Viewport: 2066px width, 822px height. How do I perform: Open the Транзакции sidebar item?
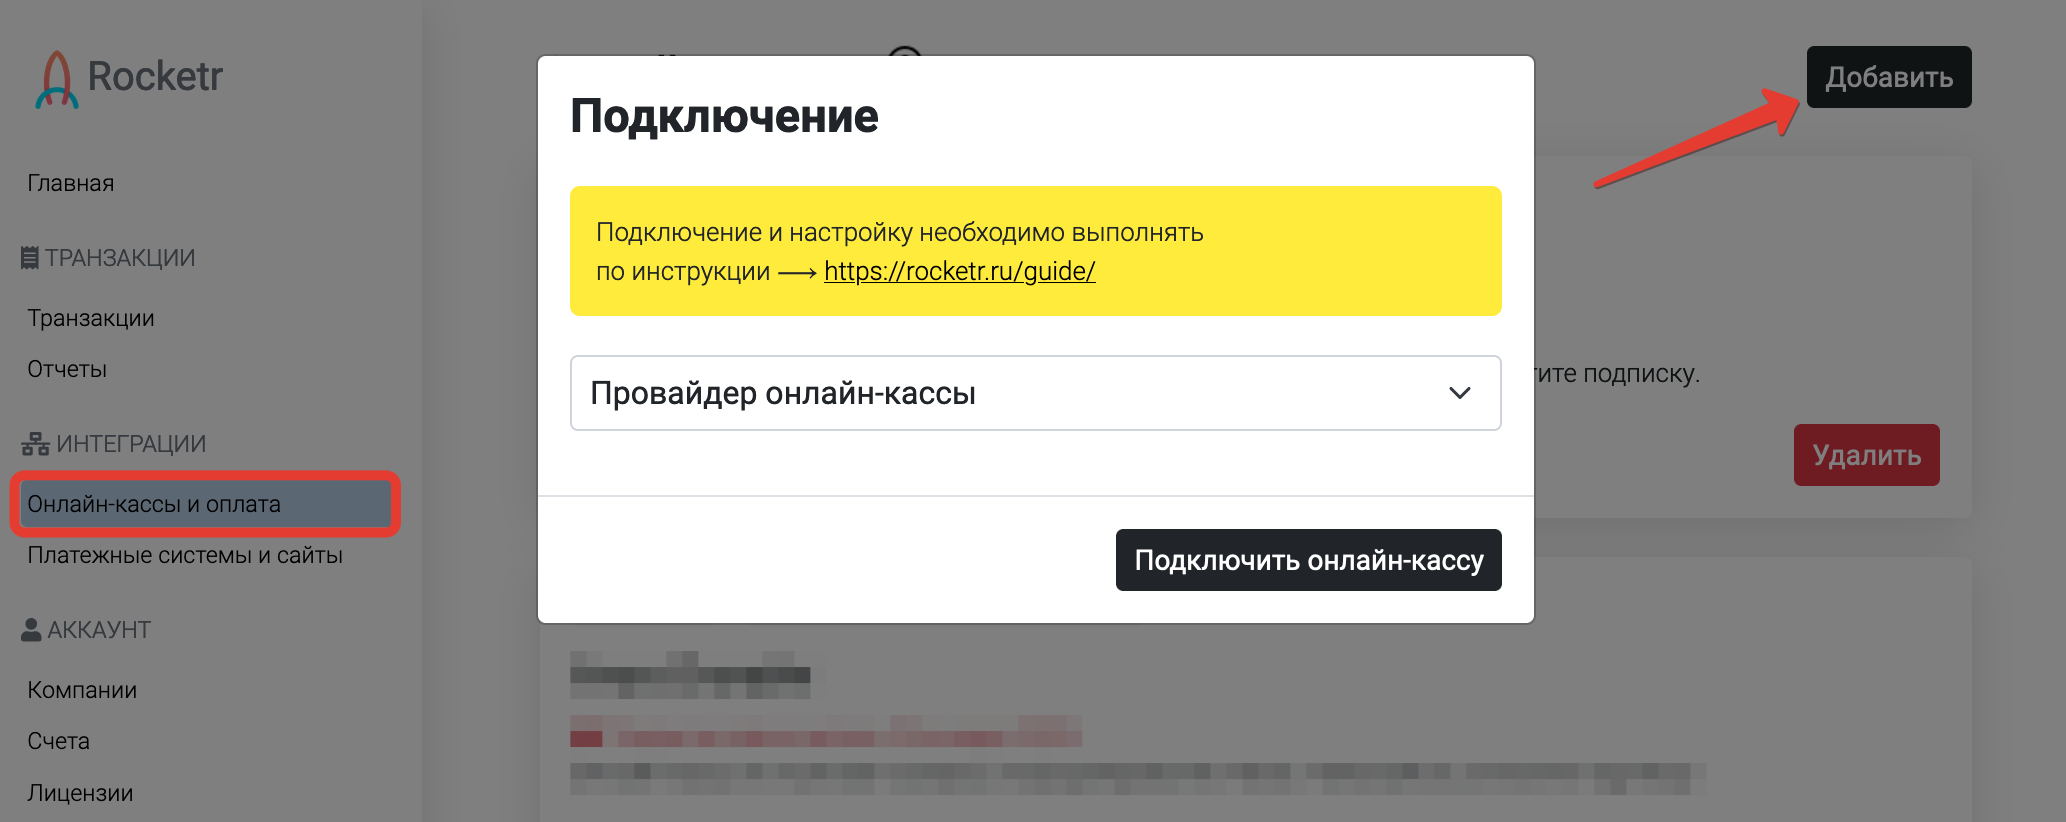tap(91, 318)
